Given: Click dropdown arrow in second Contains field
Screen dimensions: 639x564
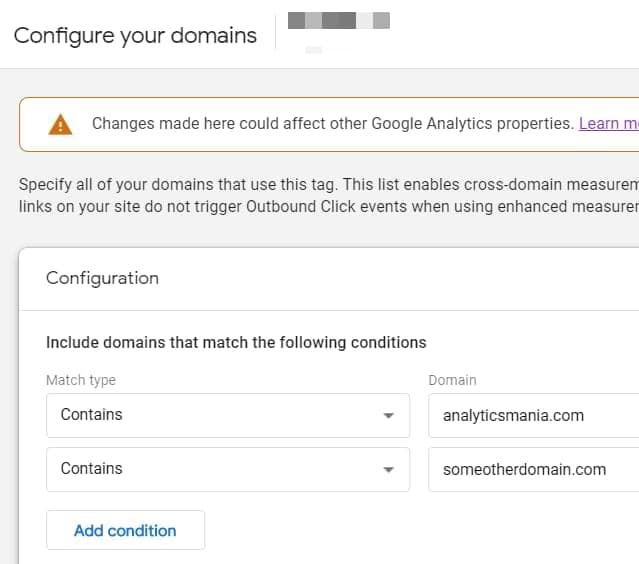Looking at the screenshot, I should (389, 469).
